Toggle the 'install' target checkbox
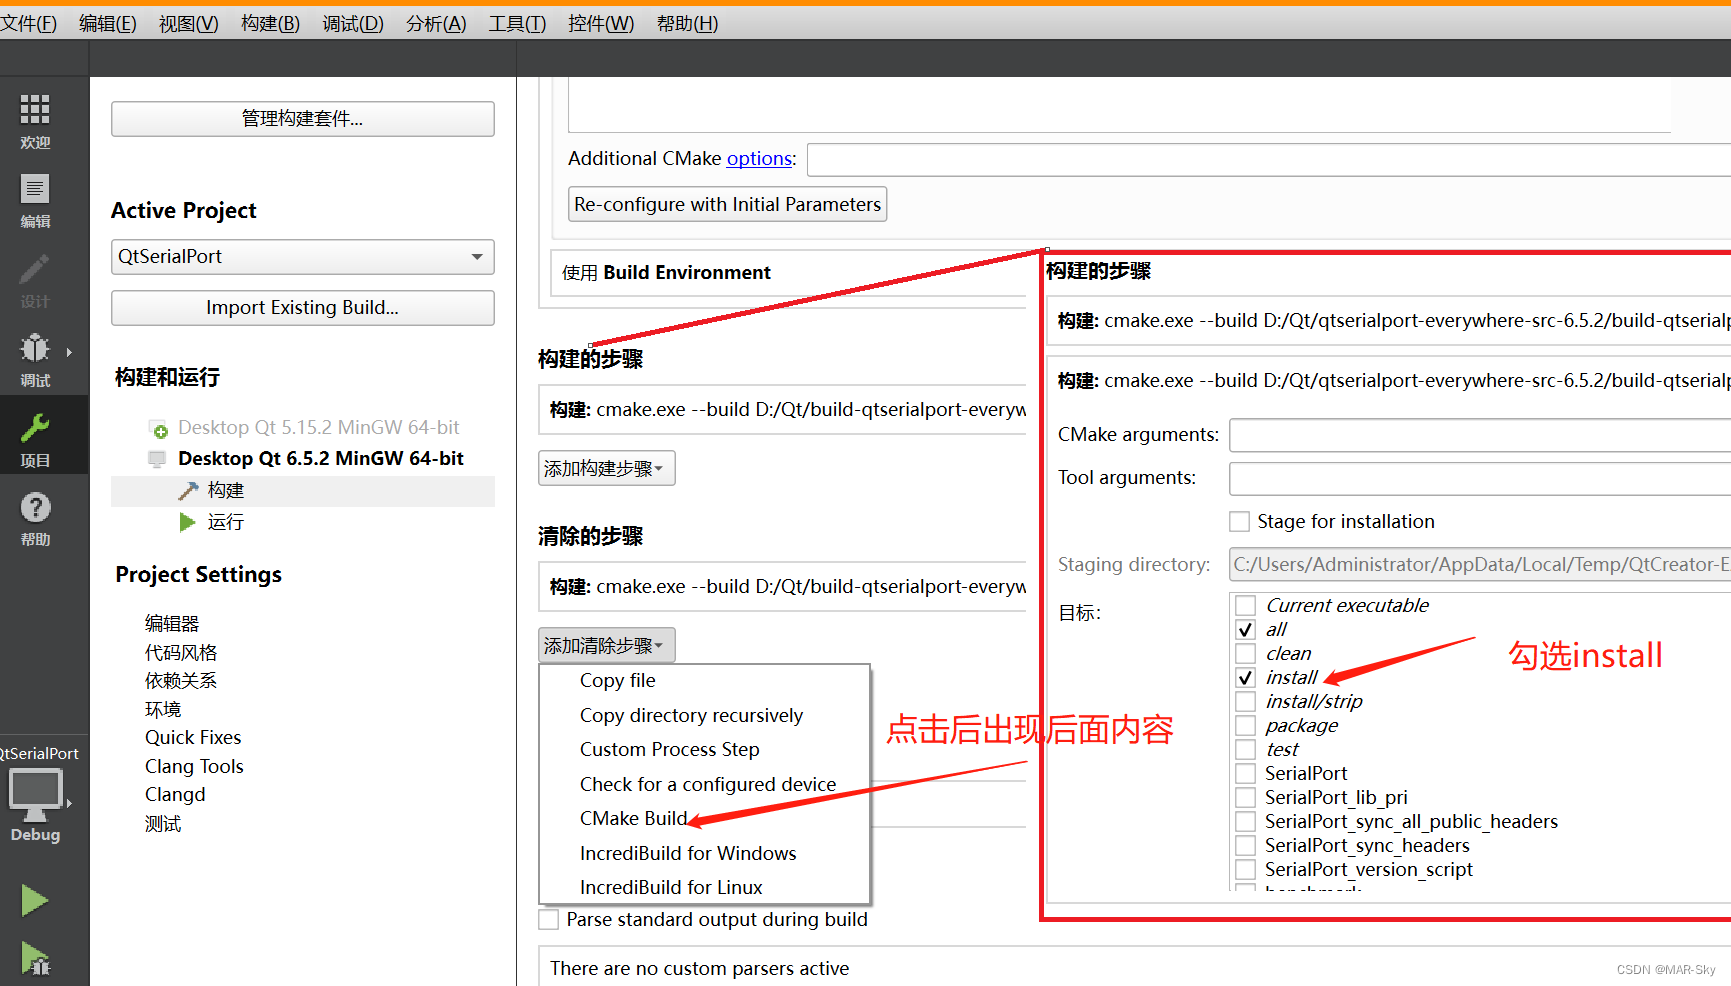 pyautogui.click(x=1245, y=677)
